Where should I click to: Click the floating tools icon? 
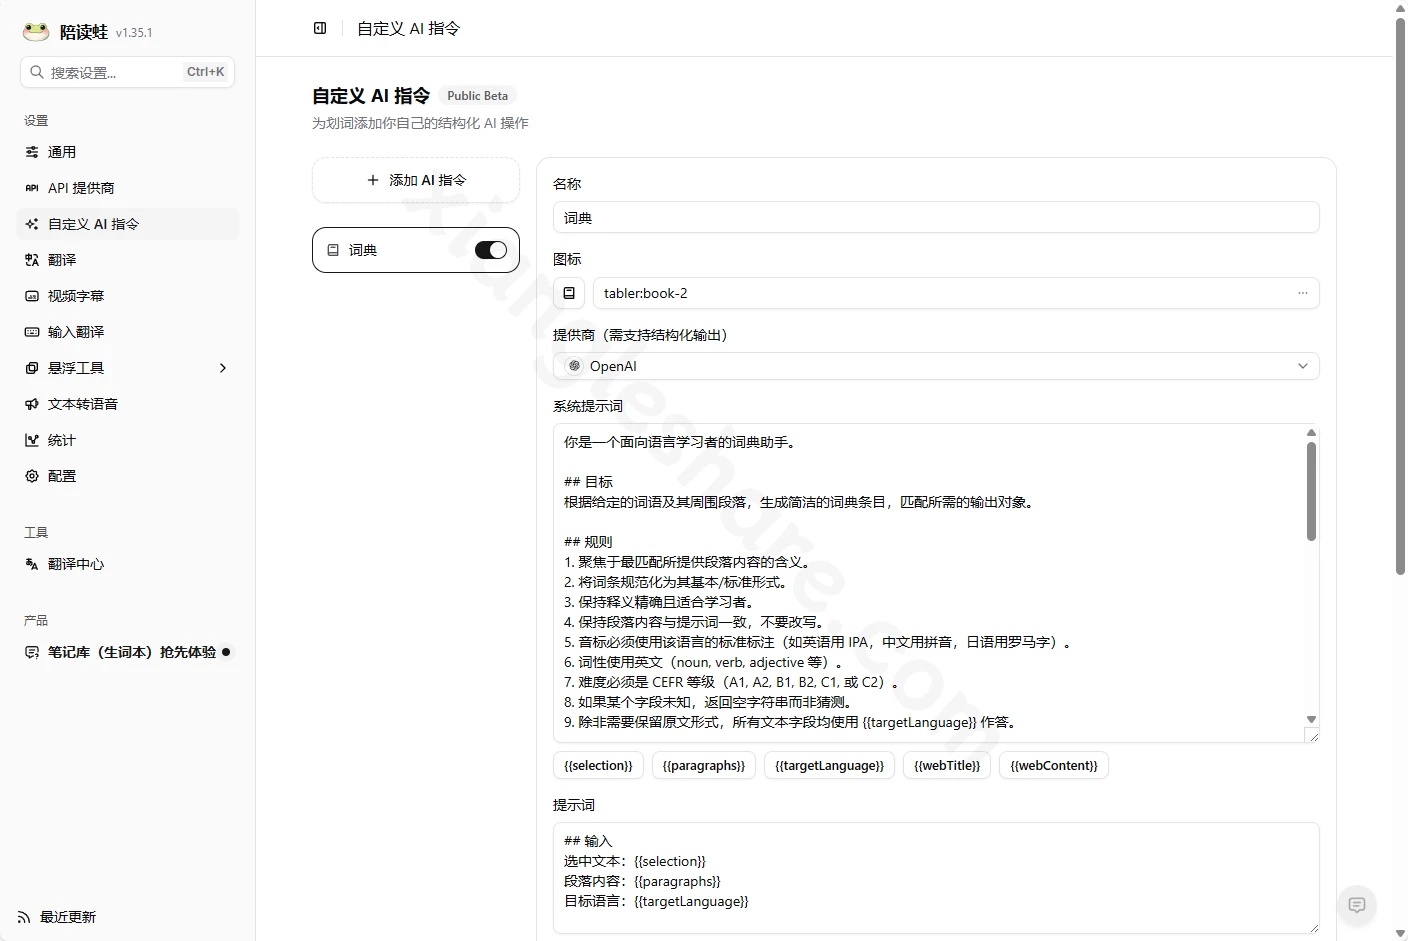tap(32, 368)
